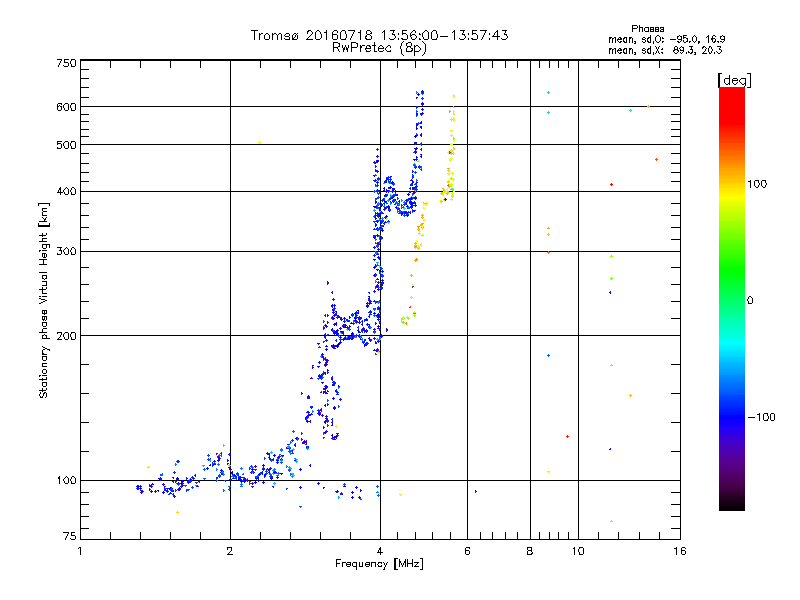Click the x-axis label '2'

click(230, 551)
